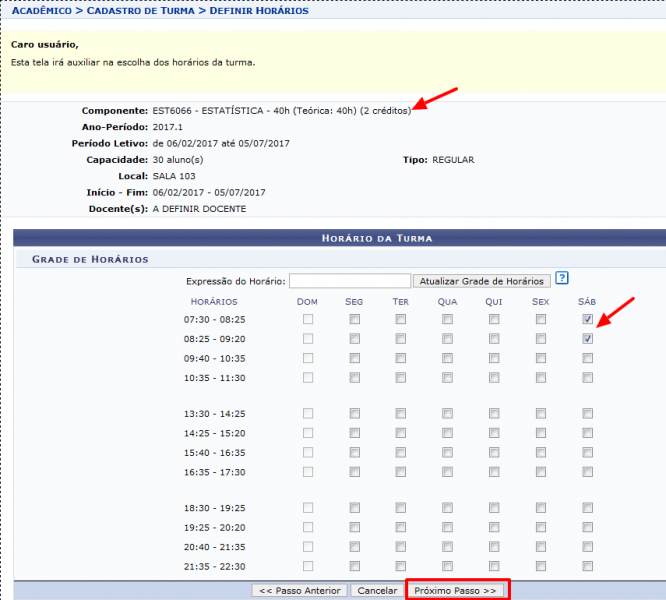
Task: Uncheck Saturday 07:30 - 08:25 checkbox
Action: (588, 320)
